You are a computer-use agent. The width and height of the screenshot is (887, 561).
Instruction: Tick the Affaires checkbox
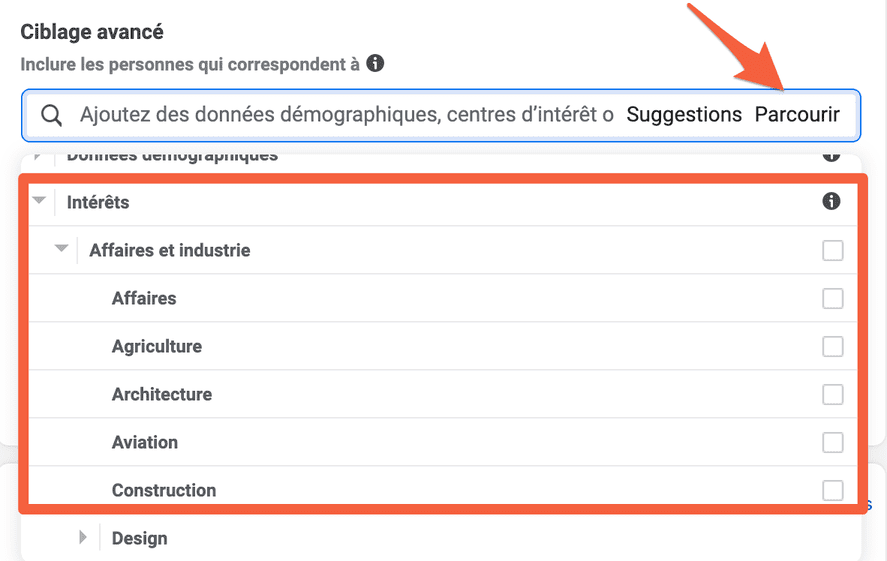click(833, 299)
